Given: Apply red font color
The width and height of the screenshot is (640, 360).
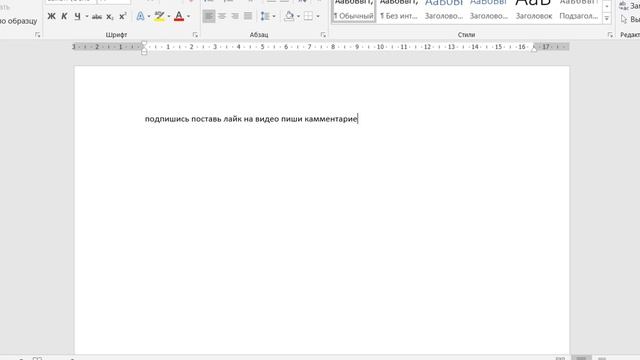Looking at the screenshot, I should (x=179, y=16).
